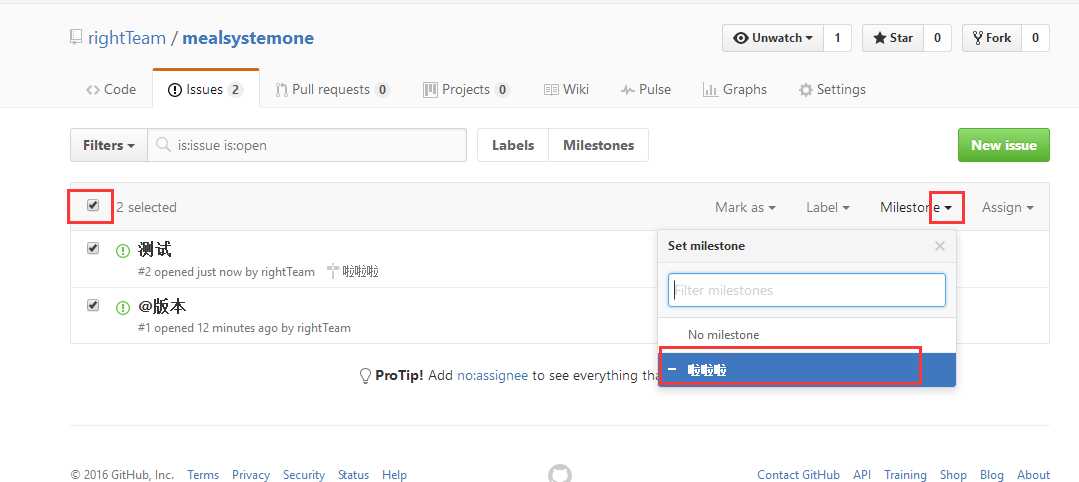Click the Pull requests tab icon

click(281, 90)
